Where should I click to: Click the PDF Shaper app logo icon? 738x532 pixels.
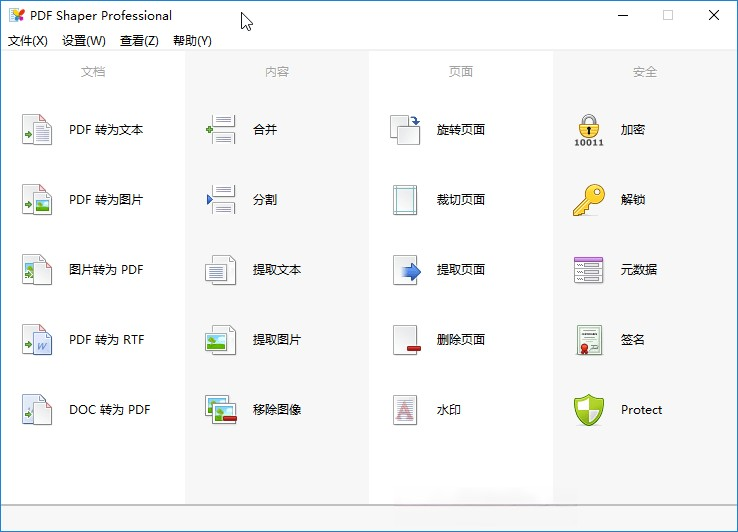[17, 15]
